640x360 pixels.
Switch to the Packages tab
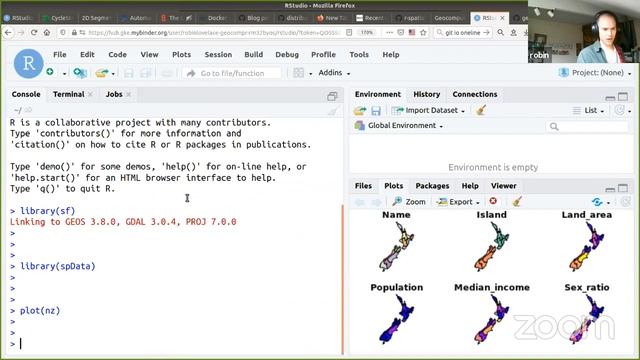pos(432,186)
